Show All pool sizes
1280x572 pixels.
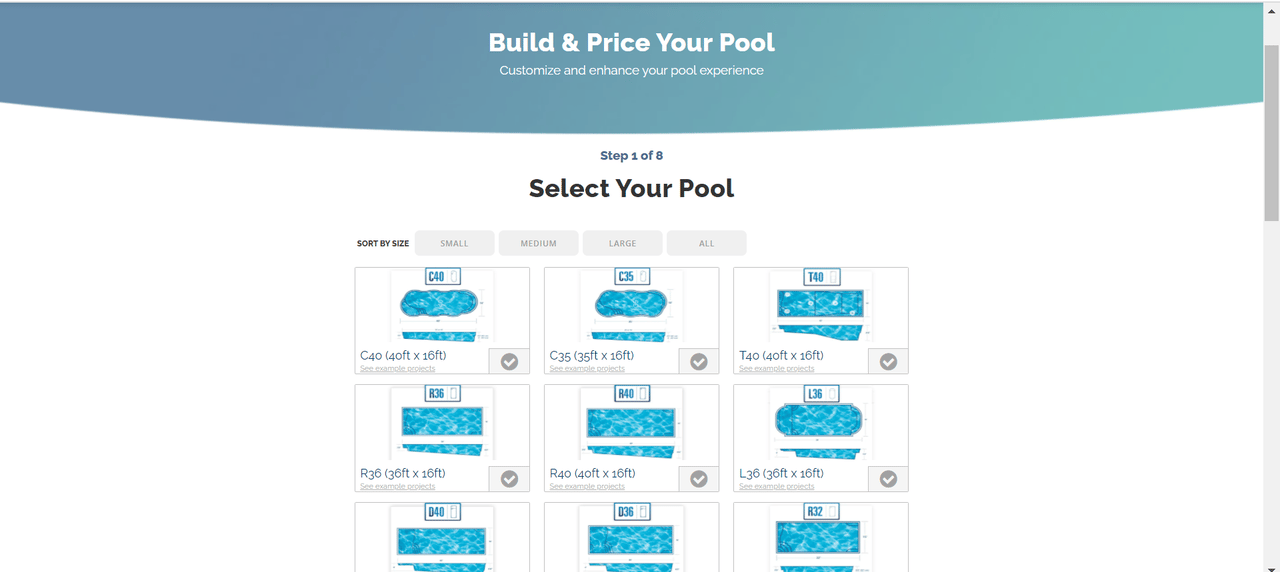click(x=706, y=243)
